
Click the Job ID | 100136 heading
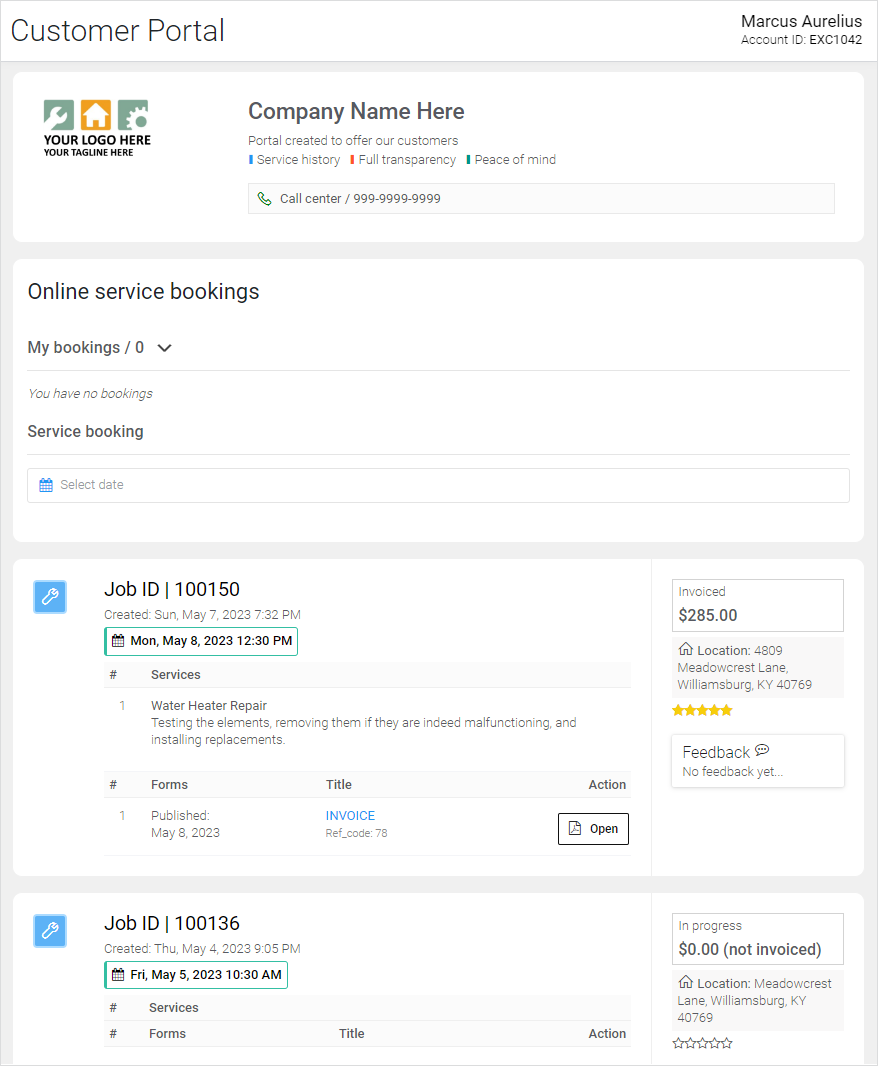(x=172, y=923)
